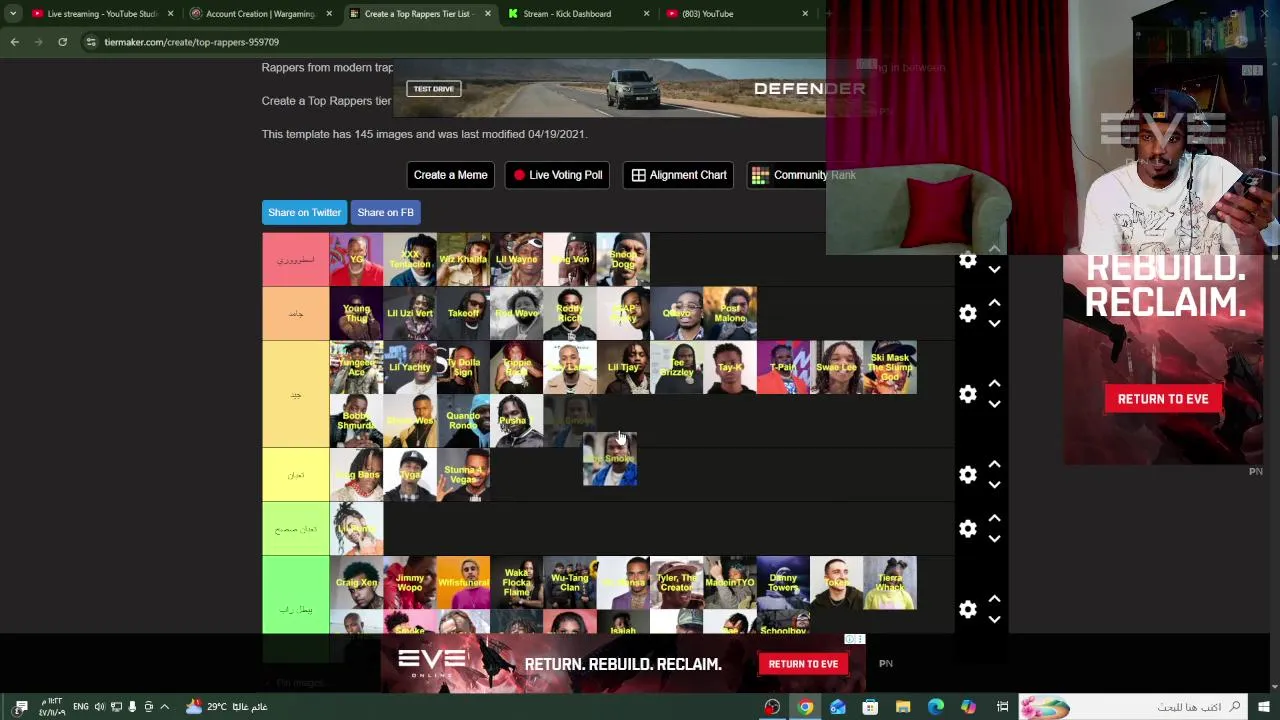Share the tier list on Twitter
The height and width of the screenshot is (720, 1280).
pyautogui.click(x=304, y=212)
